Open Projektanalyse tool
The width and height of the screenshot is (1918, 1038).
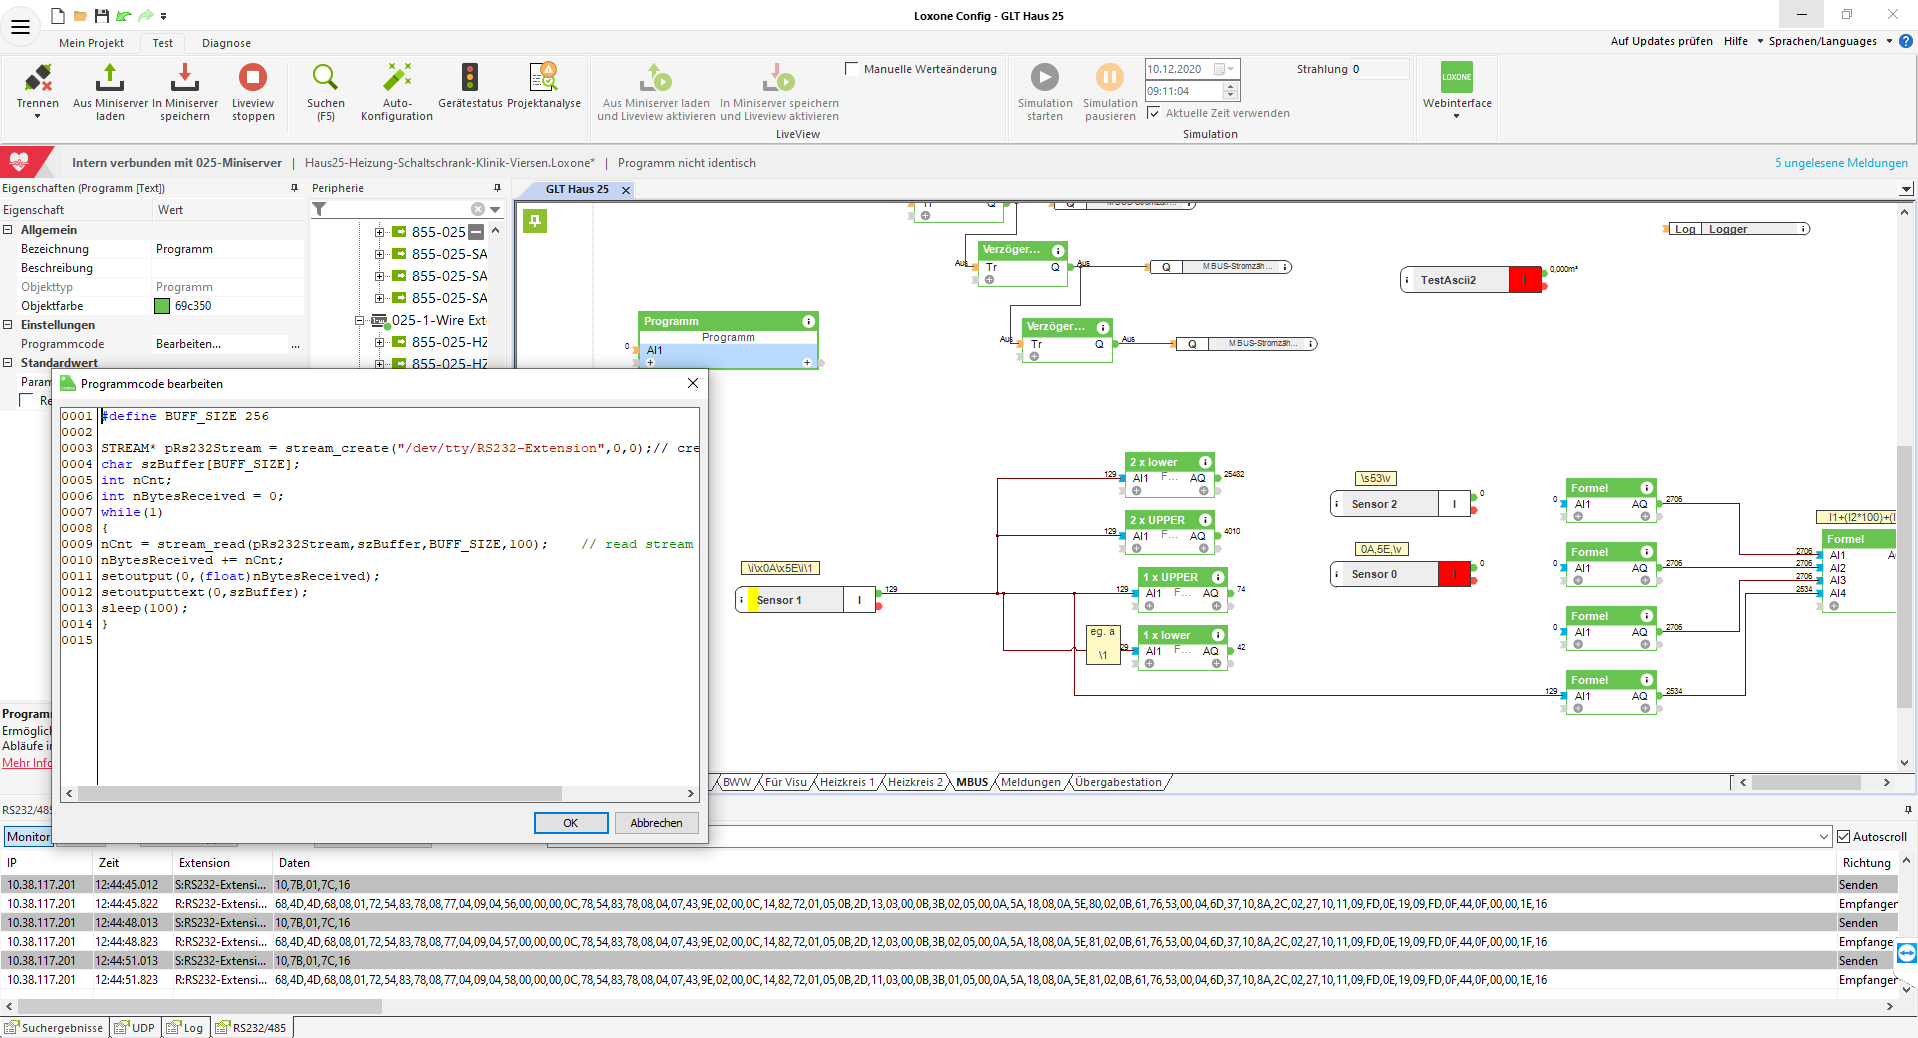click(x=543, y=79)
